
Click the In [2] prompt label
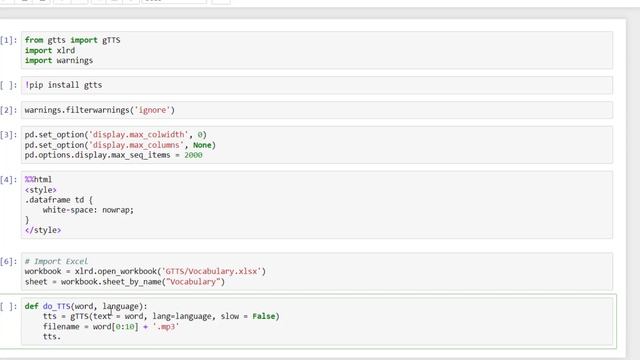[x=9, y=110]
